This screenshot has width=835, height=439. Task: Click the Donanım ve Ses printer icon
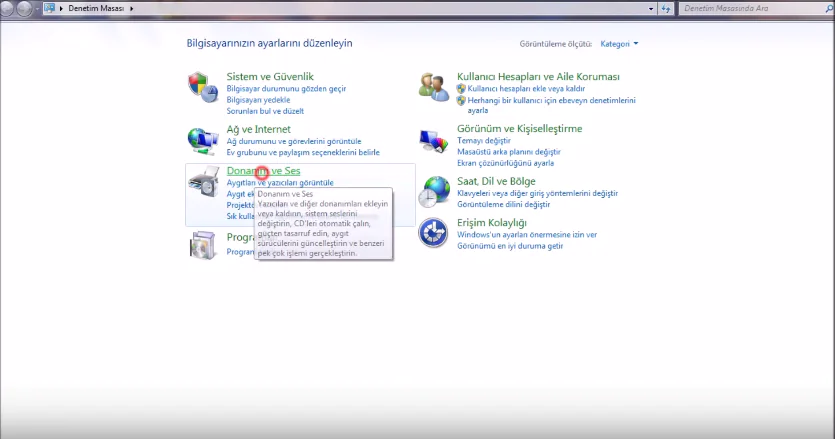point(203,181)
